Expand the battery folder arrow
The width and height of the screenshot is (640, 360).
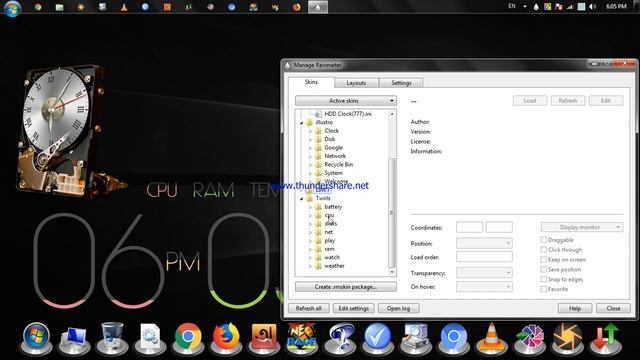click(x=310, y=207)
